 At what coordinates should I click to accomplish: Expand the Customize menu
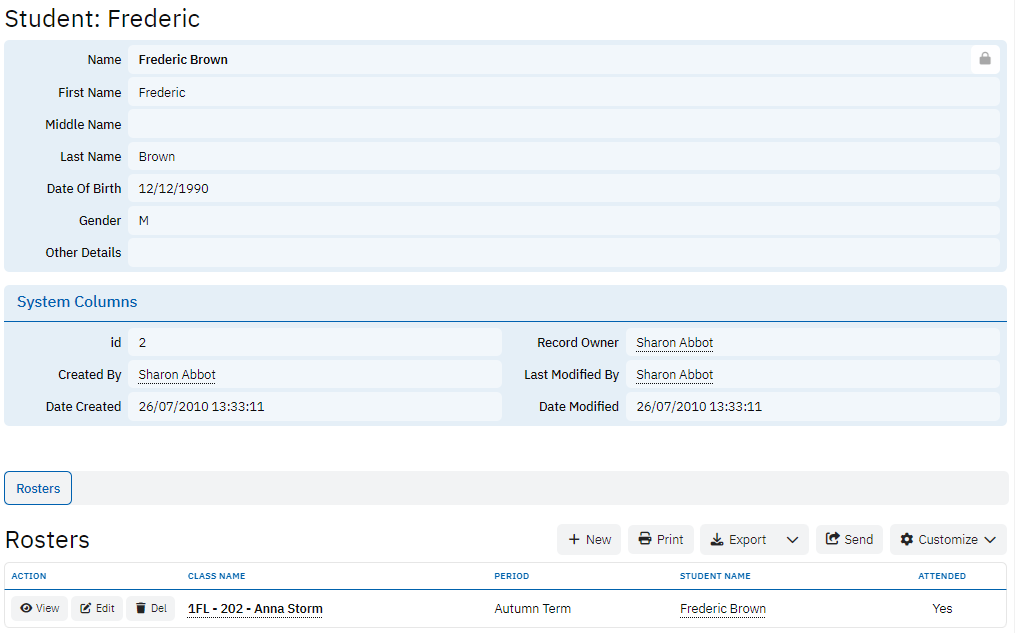click(947, 539)
